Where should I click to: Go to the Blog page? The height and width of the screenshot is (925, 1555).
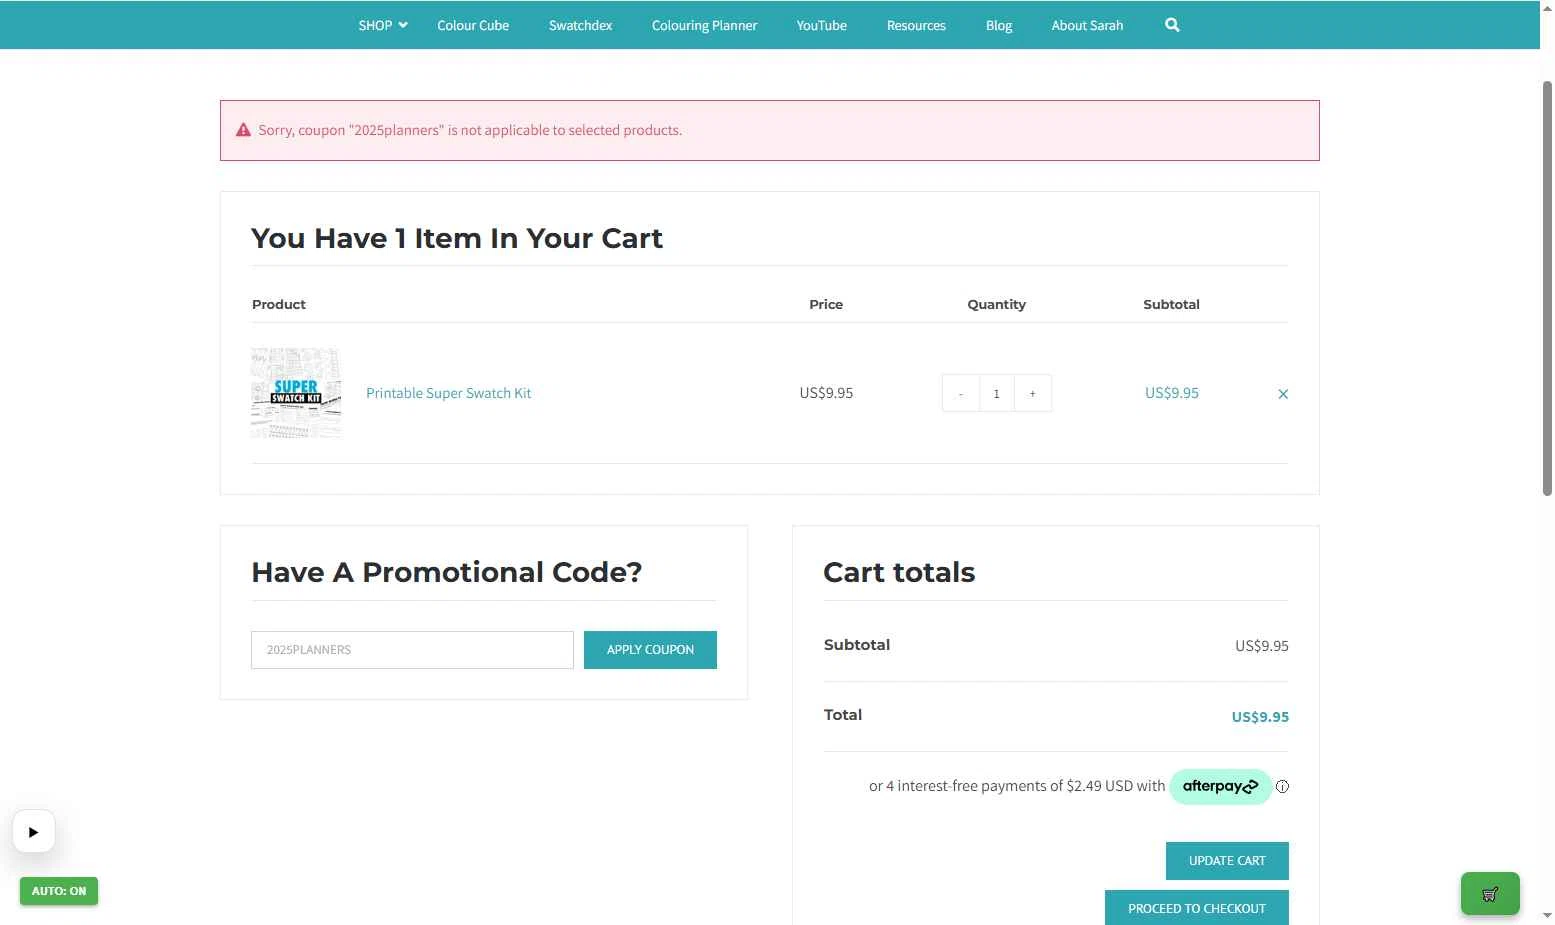pyautogui.click(x=999, y=25)
